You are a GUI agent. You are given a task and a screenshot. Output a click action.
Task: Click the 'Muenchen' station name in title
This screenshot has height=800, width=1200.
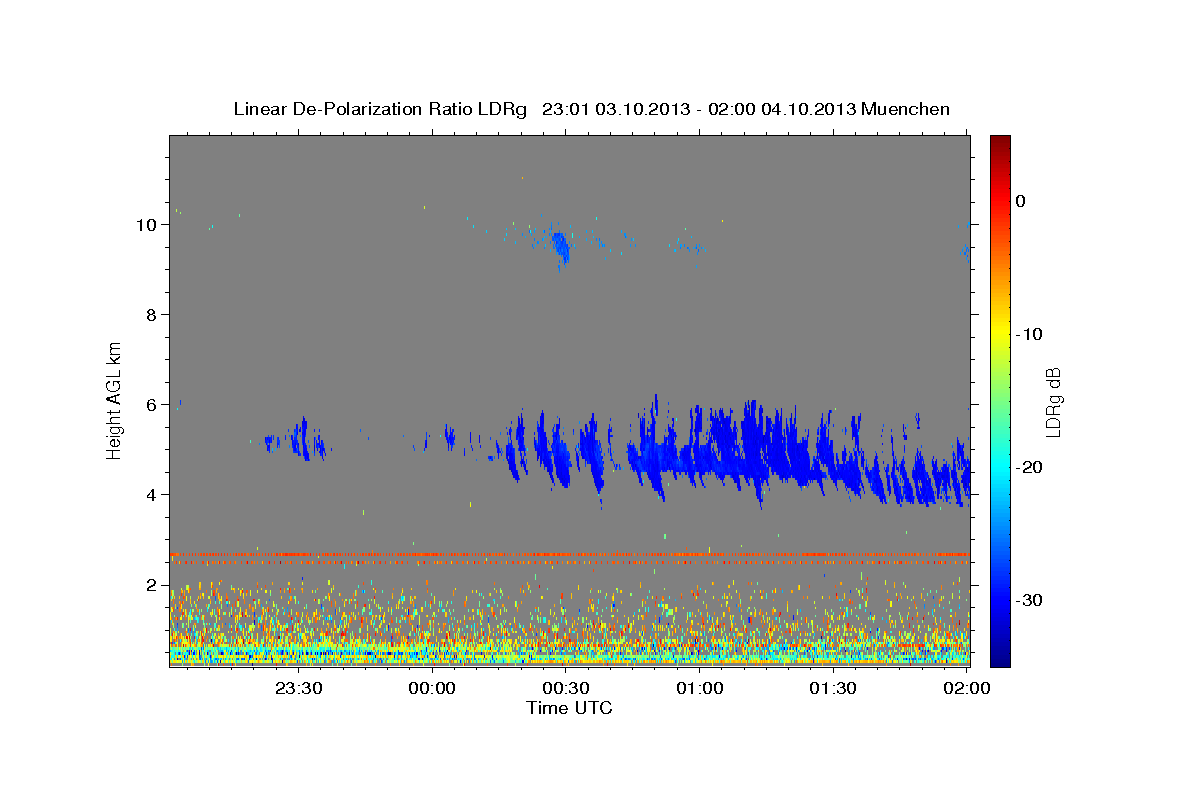[x=906, y=109]
